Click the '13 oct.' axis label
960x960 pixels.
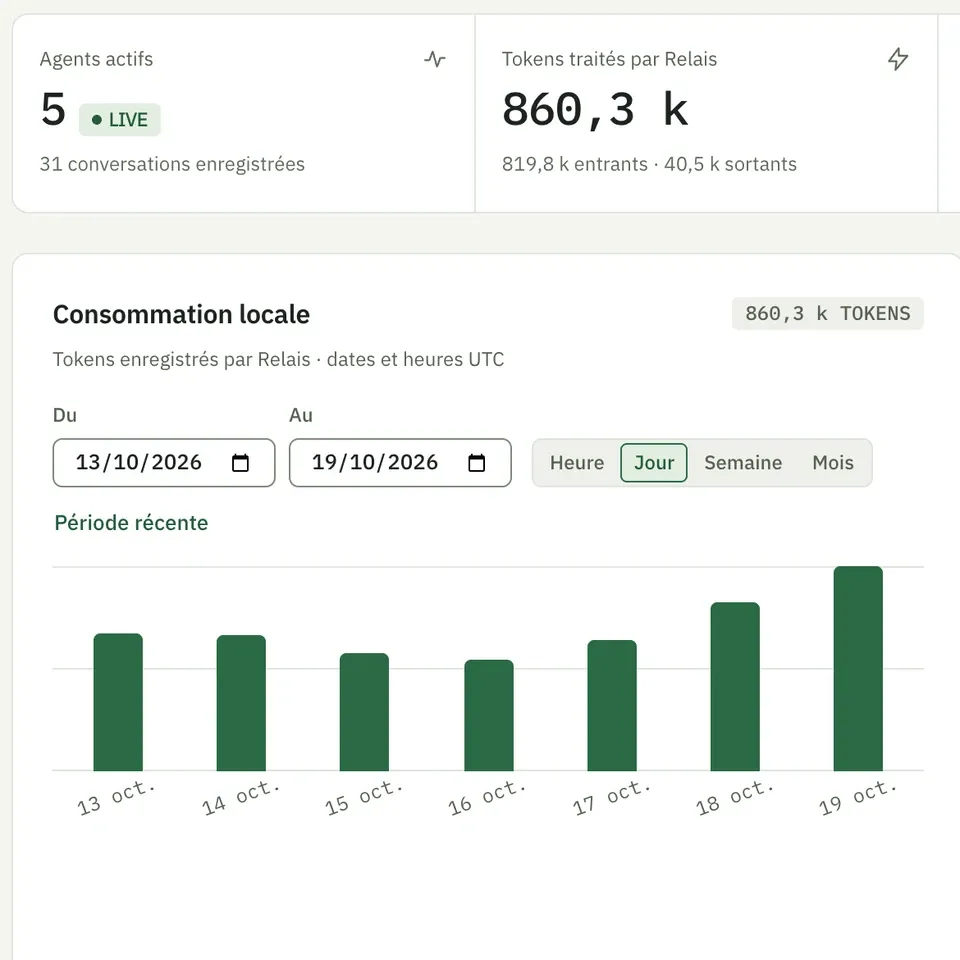[x=116, y=798]
